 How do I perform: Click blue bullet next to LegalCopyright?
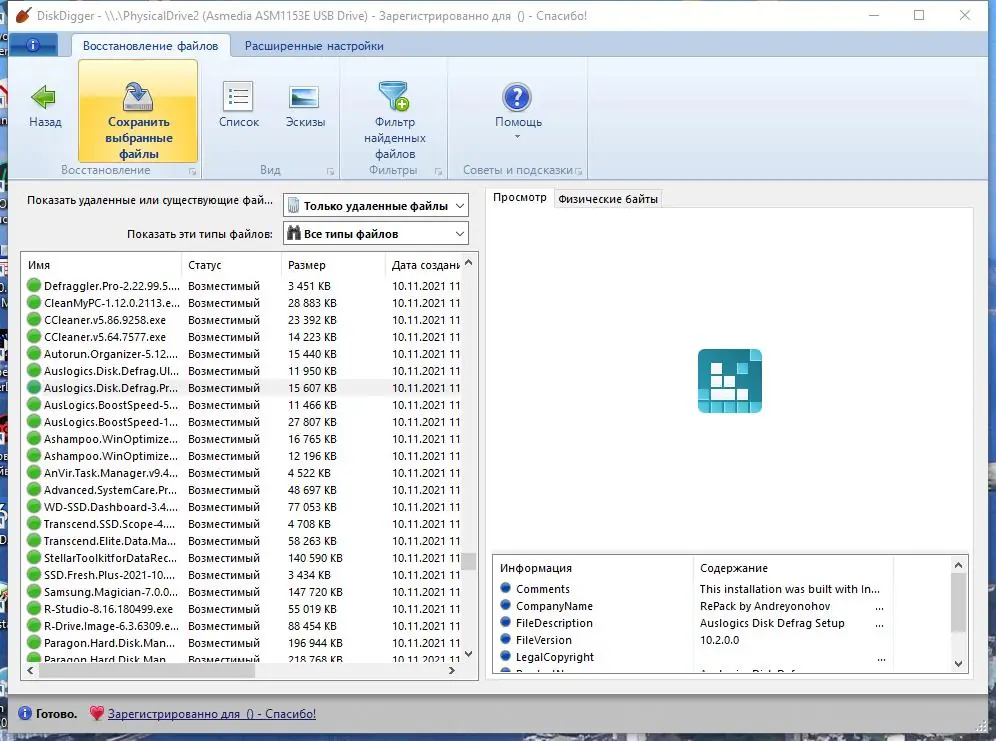click(x=506, y=656)
